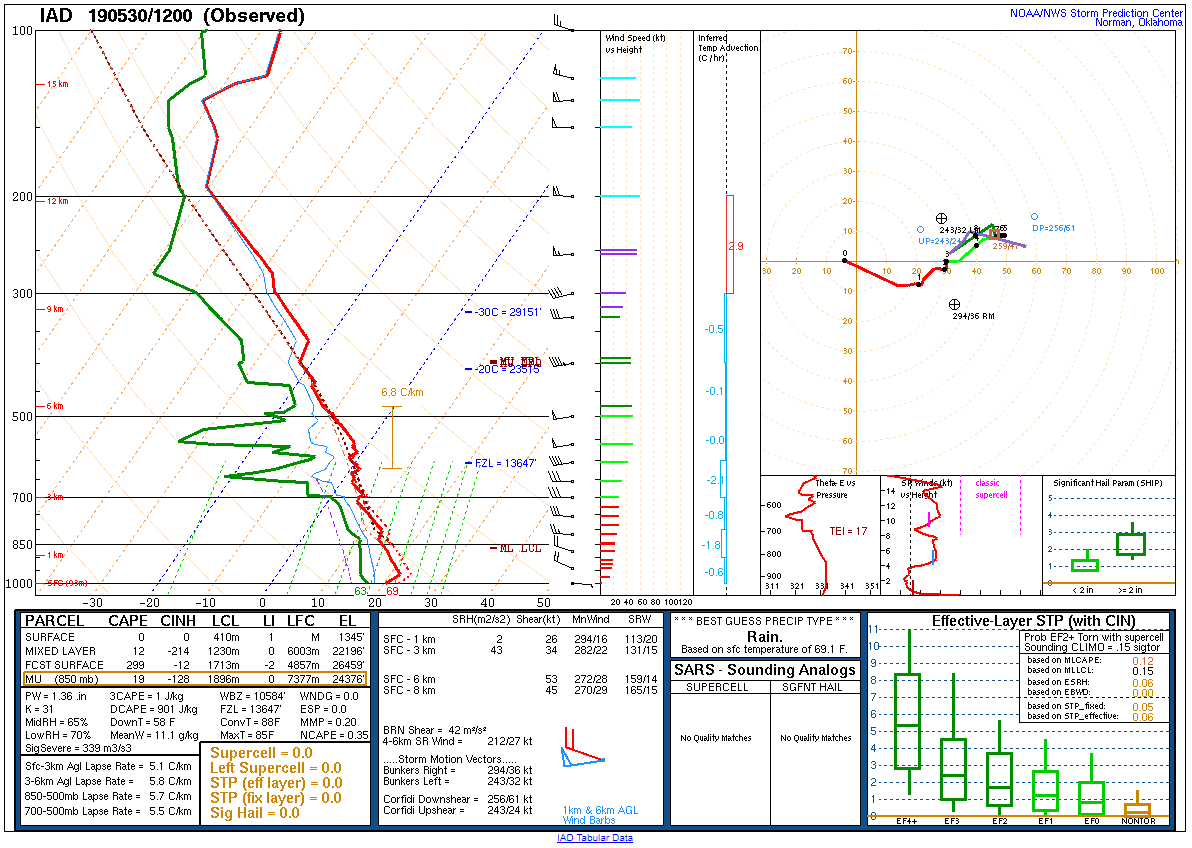Click the MMP = 0.20 value

tap(328, 722)
